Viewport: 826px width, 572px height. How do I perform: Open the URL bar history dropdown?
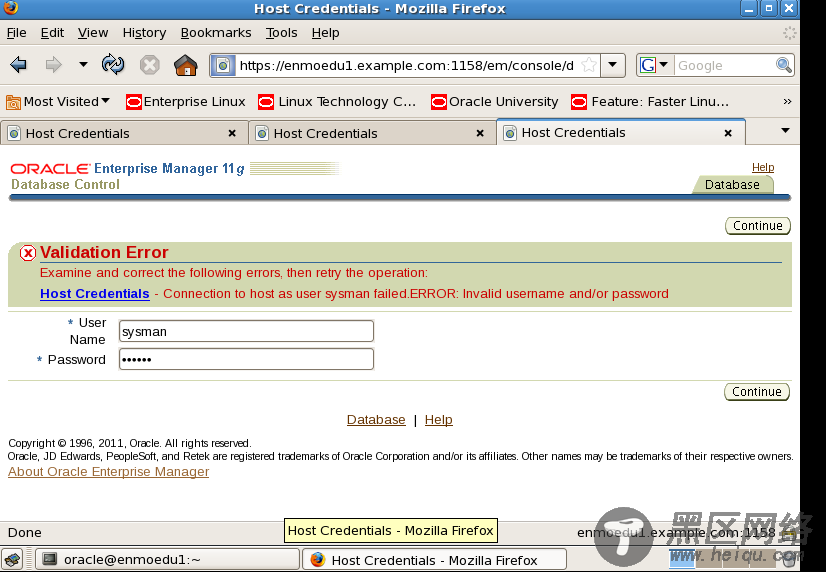point(613,65)
